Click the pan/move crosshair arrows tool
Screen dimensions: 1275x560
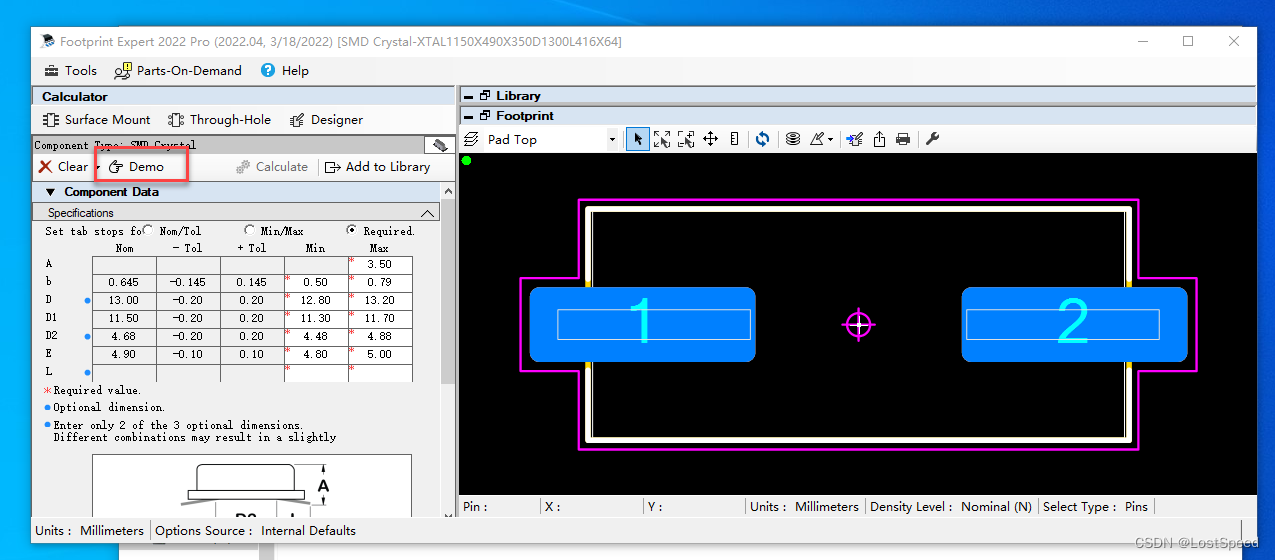[x=710, y=140]
